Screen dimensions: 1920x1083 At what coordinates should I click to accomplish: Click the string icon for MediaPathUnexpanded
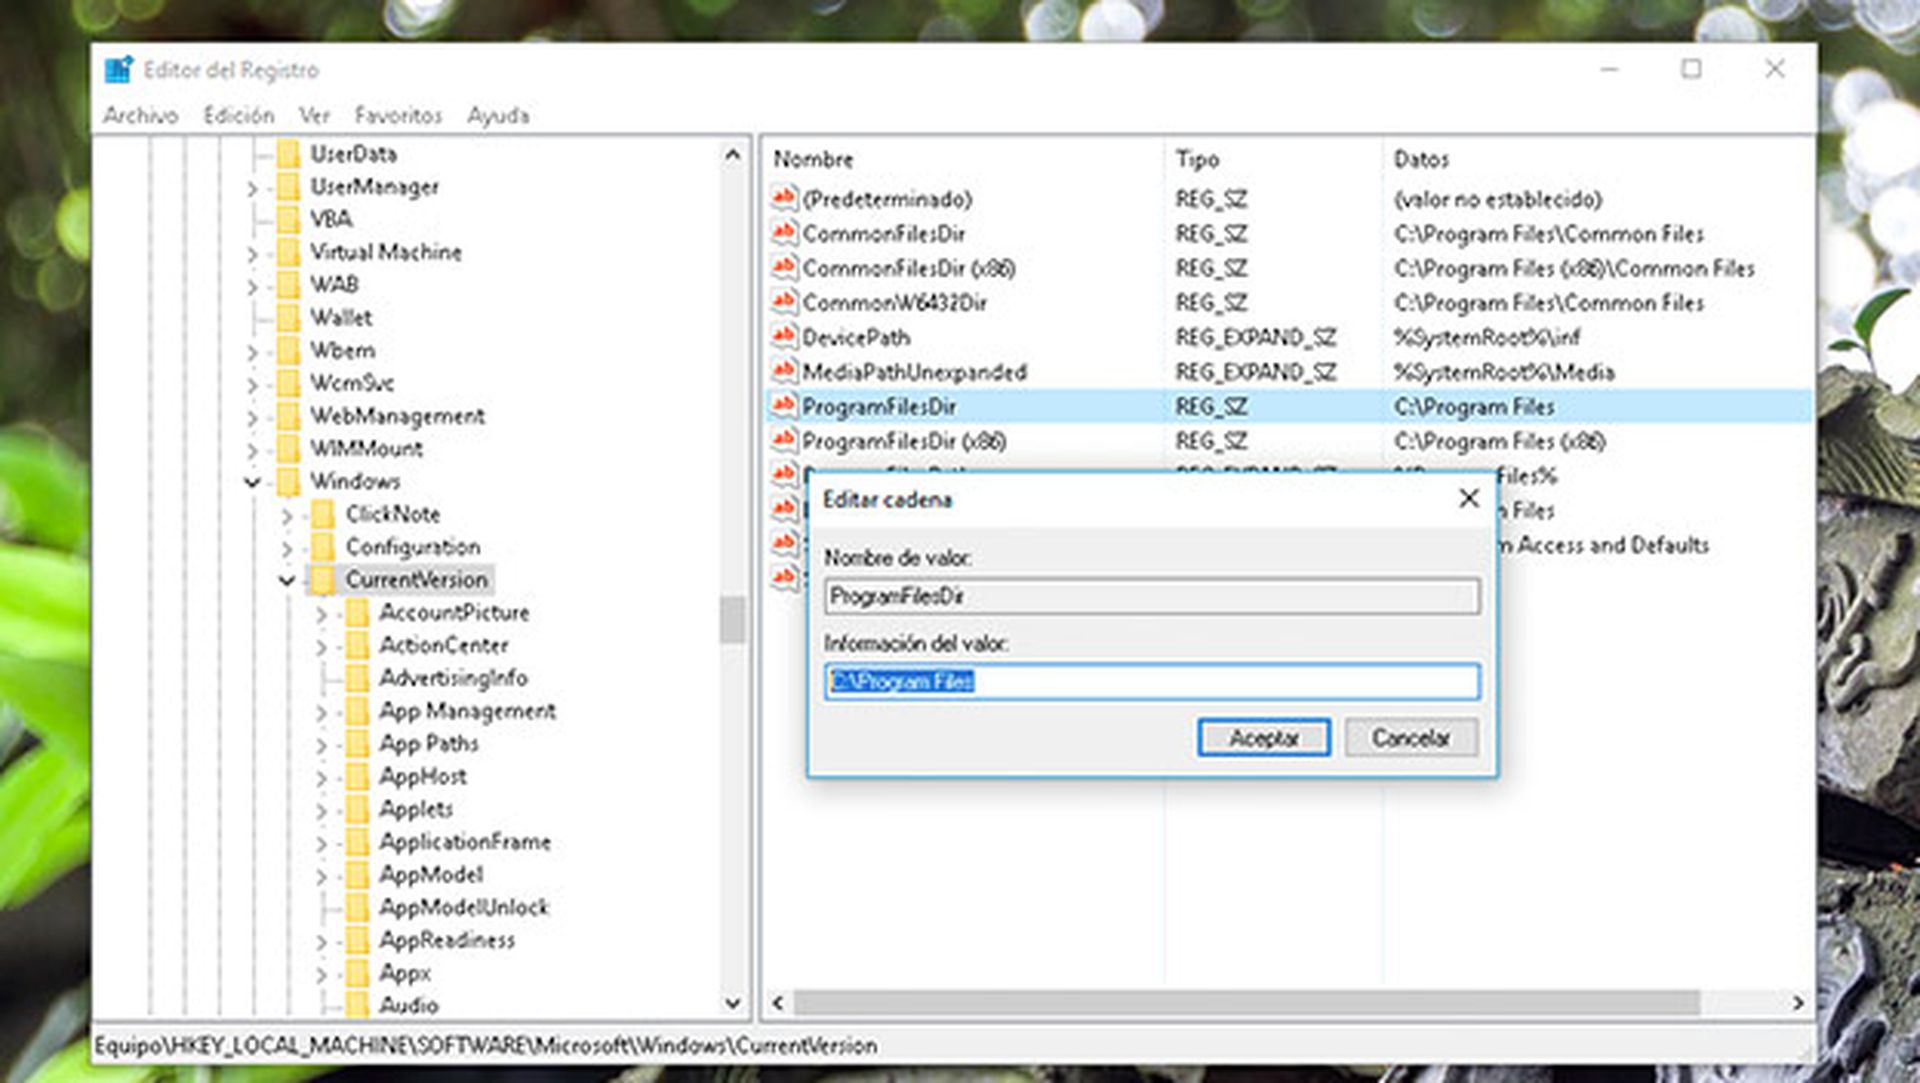click(784, 372)
